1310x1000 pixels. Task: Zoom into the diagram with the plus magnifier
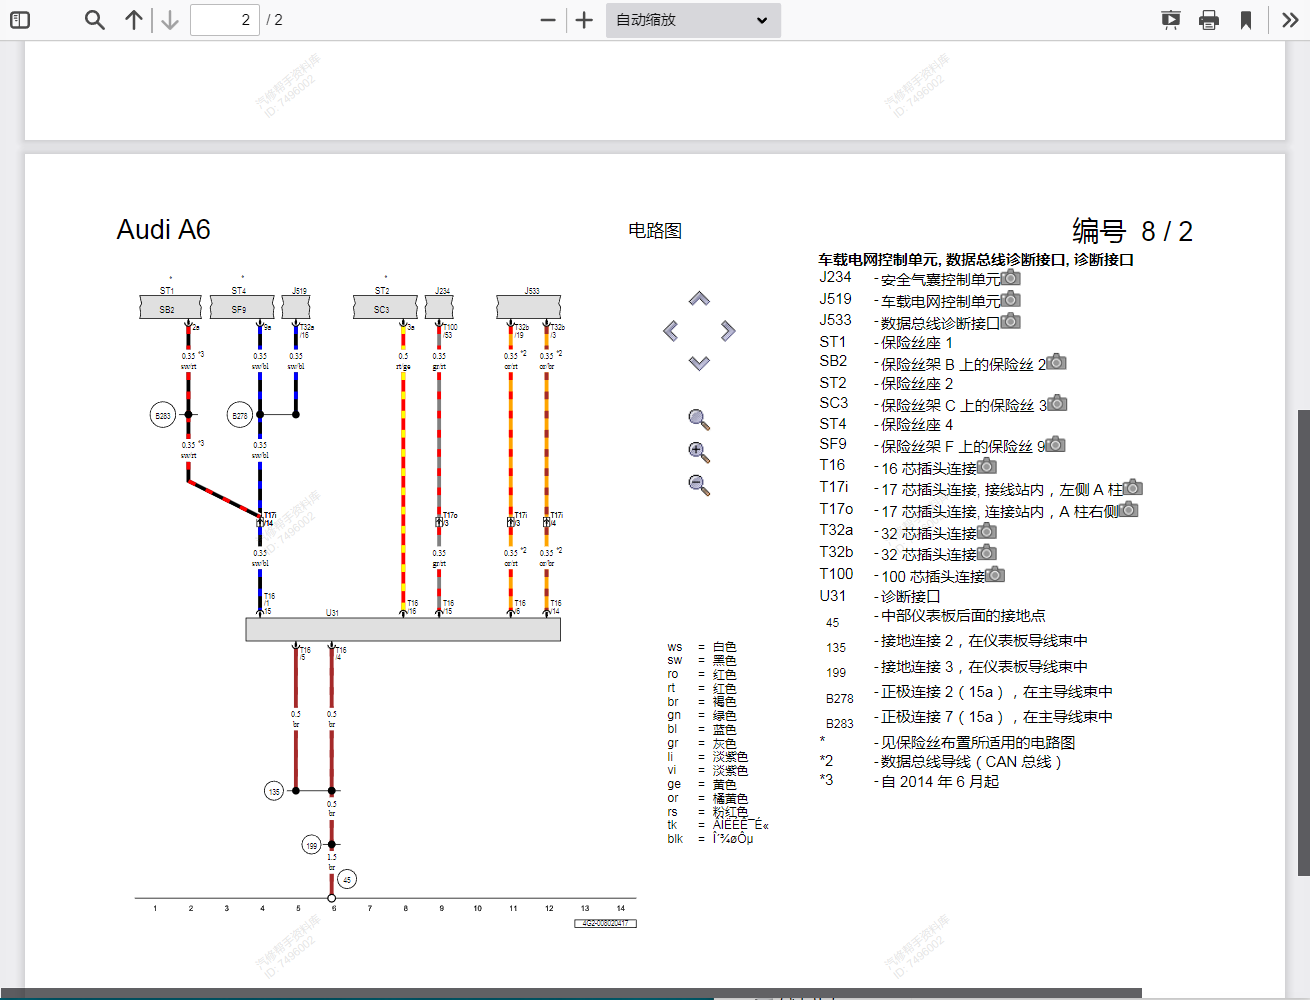coord(699,452)
